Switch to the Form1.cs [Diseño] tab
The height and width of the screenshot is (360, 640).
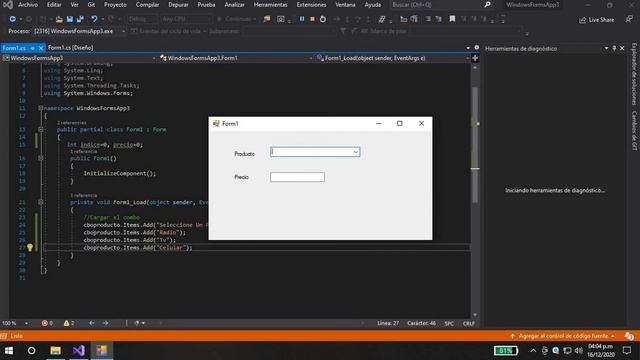pos(71,48)
